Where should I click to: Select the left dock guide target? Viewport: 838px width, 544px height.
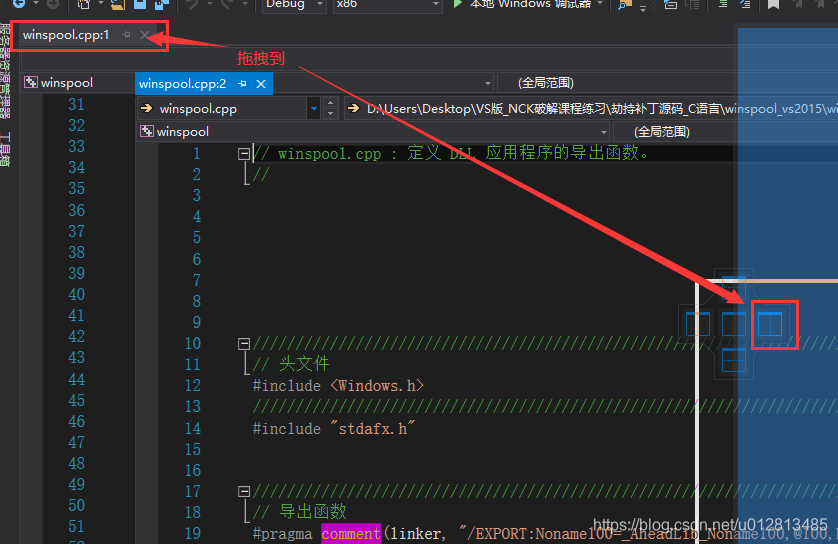click(697, 324)
